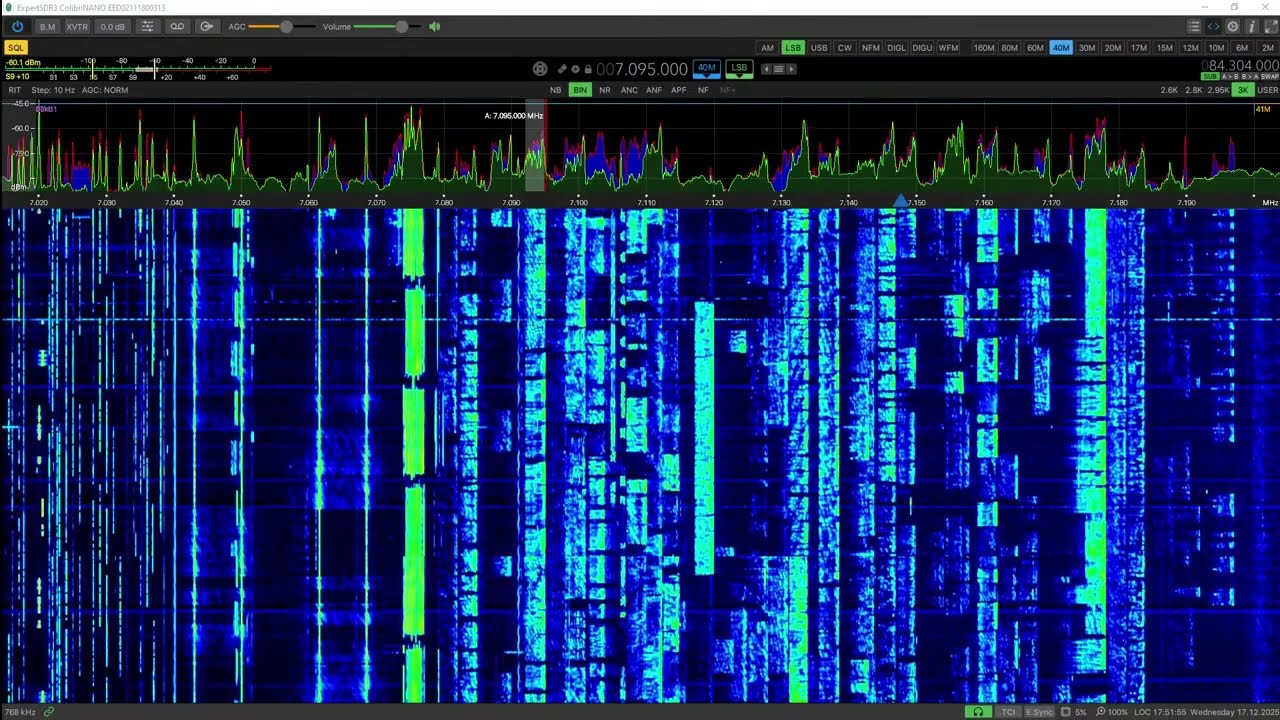
Task: Click the pin icon left of frequency
Action: coord(562,69)
